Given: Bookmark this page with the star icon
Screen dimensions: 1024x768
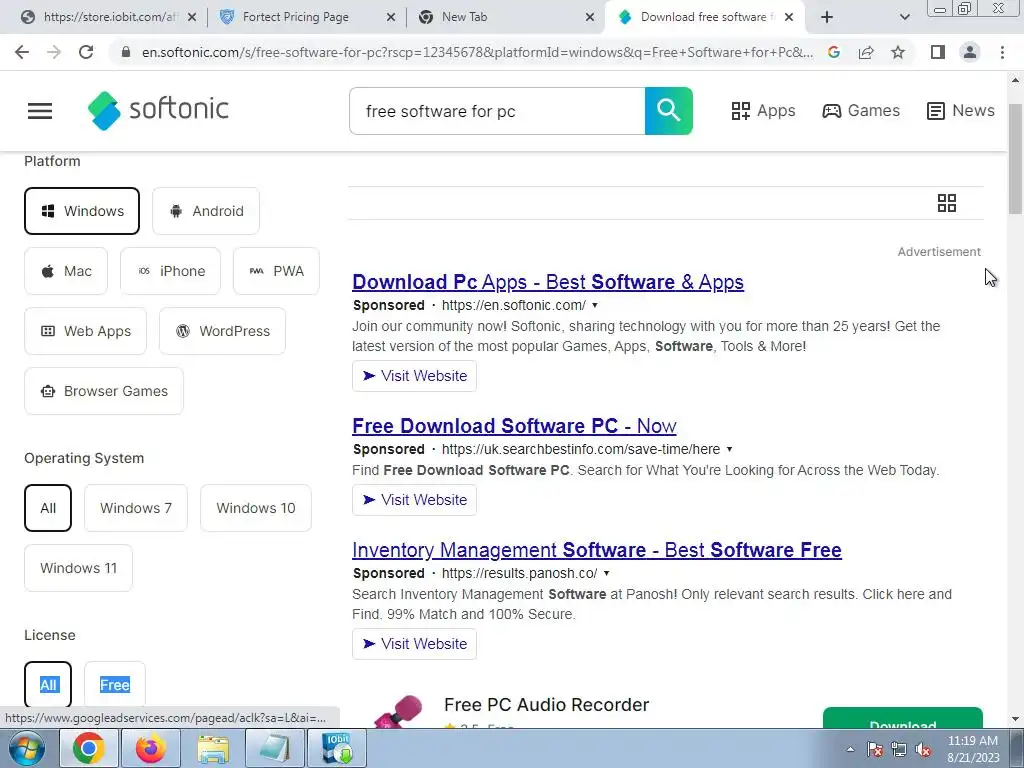Looking at the screenshot, I should click(x=898, y=52).
